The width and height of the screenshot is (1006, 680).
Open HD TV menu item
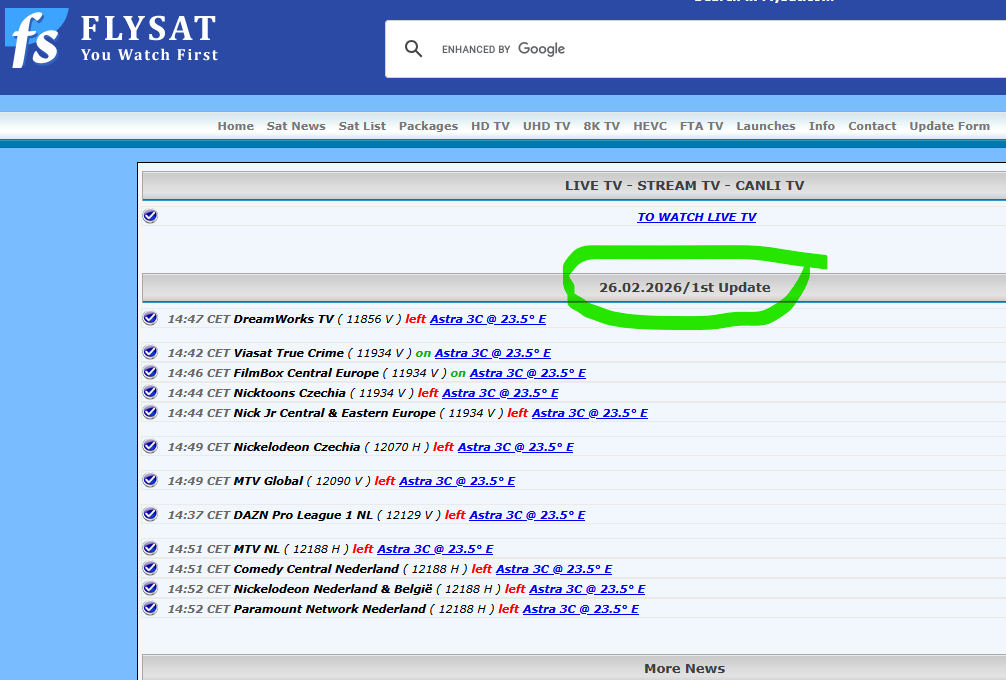[490, 126]
